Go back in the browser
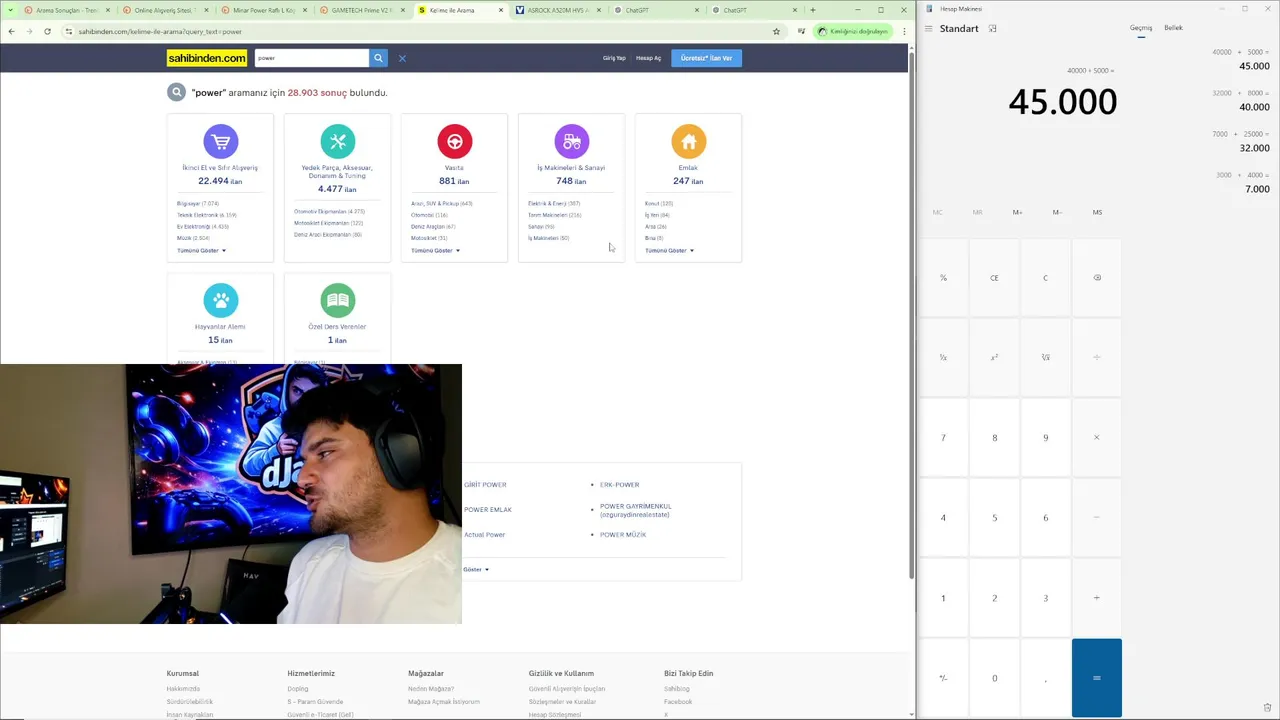 [11, 31]
